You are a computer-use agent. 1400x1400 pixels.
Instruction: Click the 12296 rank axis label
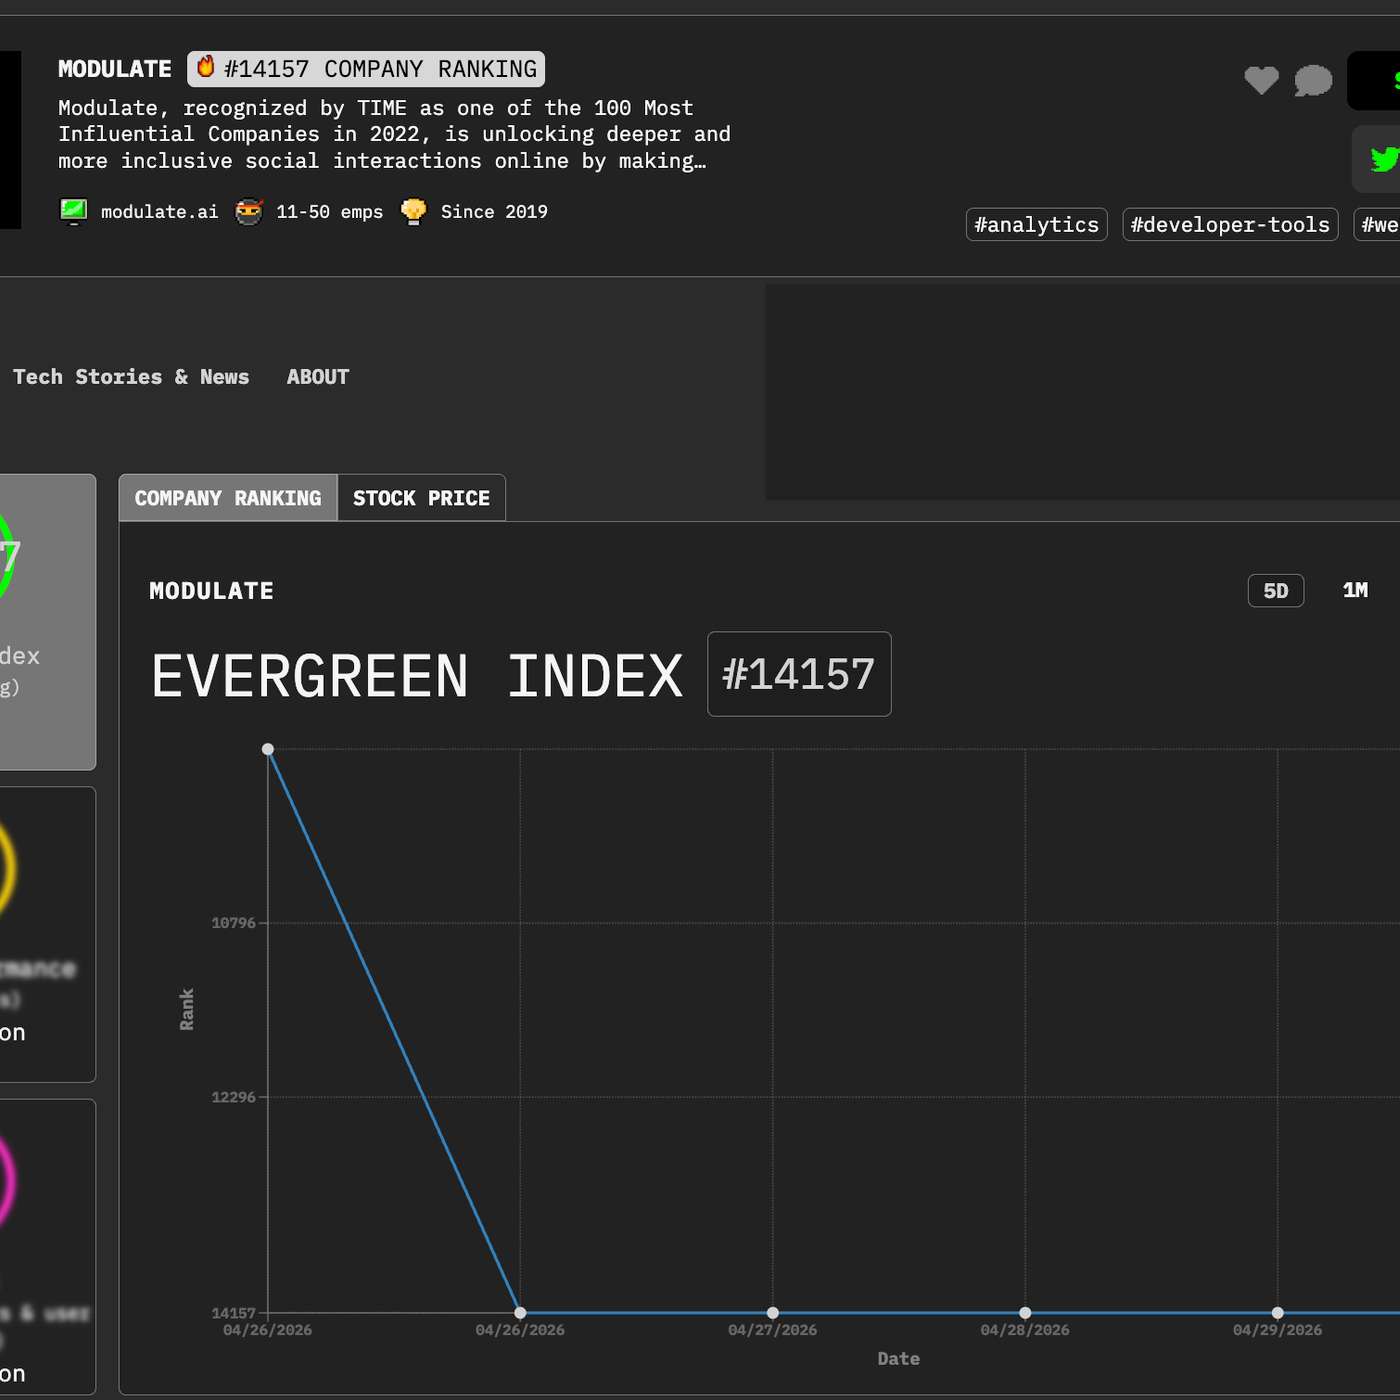pos(234,1097)
